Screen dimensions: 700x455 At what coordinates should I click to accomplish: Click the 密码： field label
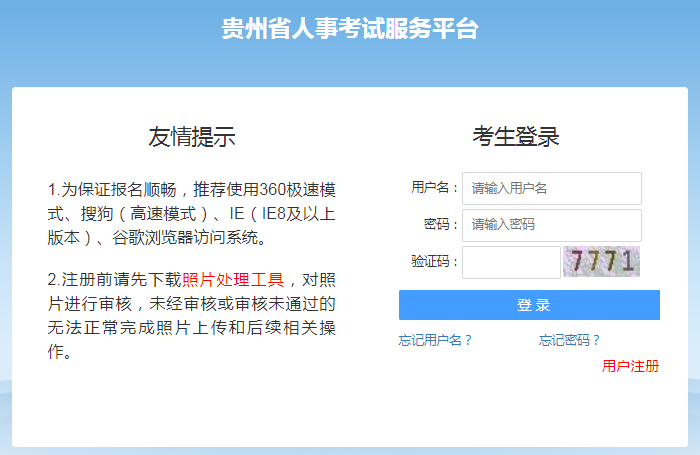click(x=441, y=225)
